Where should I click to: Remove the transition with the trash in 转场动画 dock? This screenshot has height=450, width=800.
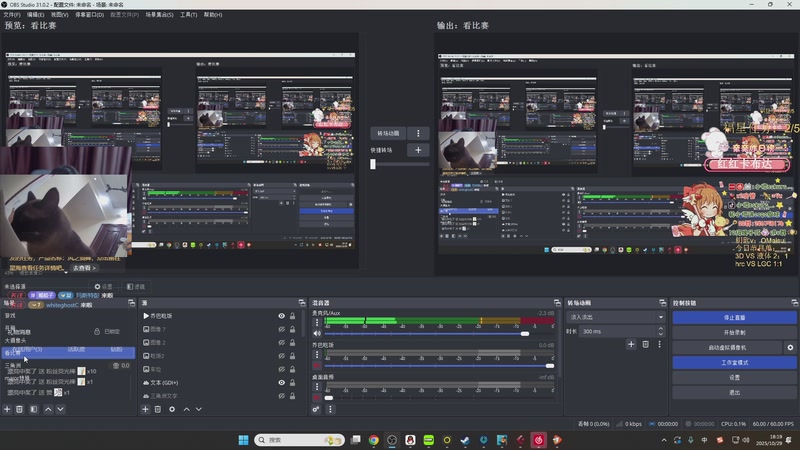point(645,344)
